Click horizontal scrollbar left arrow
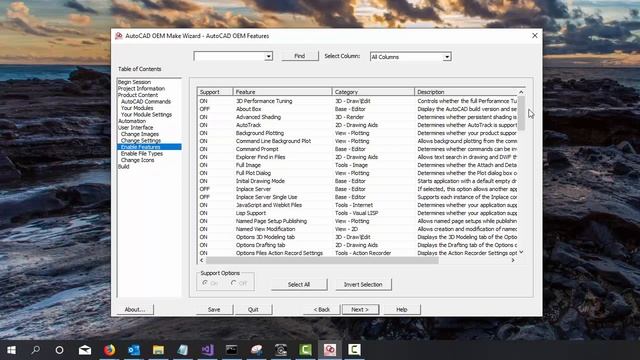Screen dimensions: 640x360 202,260
